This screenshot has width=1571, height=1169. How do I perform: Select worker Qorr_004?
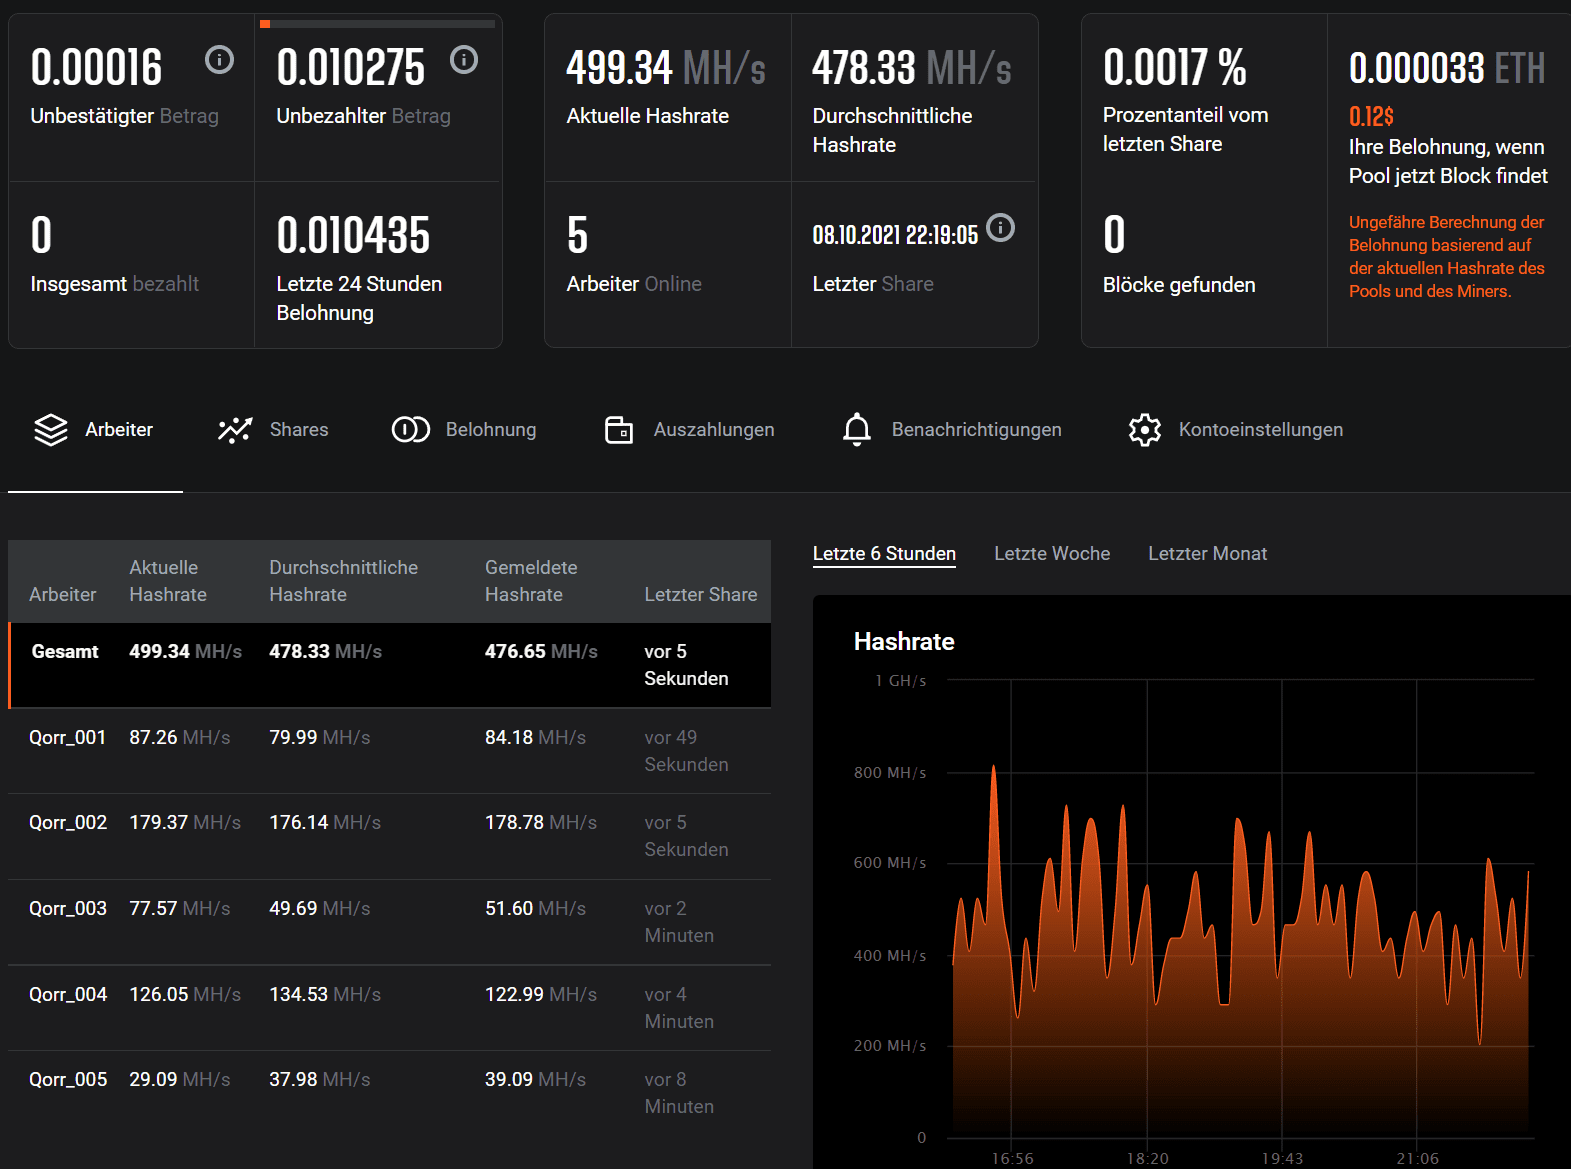pos(390,1008)
